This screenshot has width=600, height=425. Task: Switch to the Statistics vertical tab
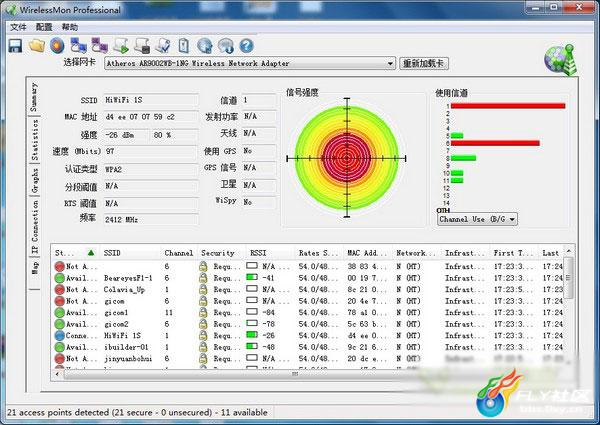click(35, 140)
